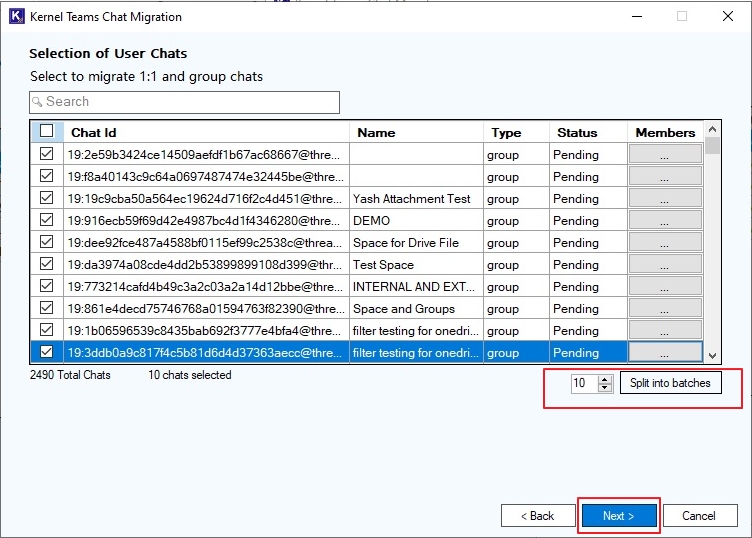Click the vertical scrollbar thumb

click(x=713, y=145)
